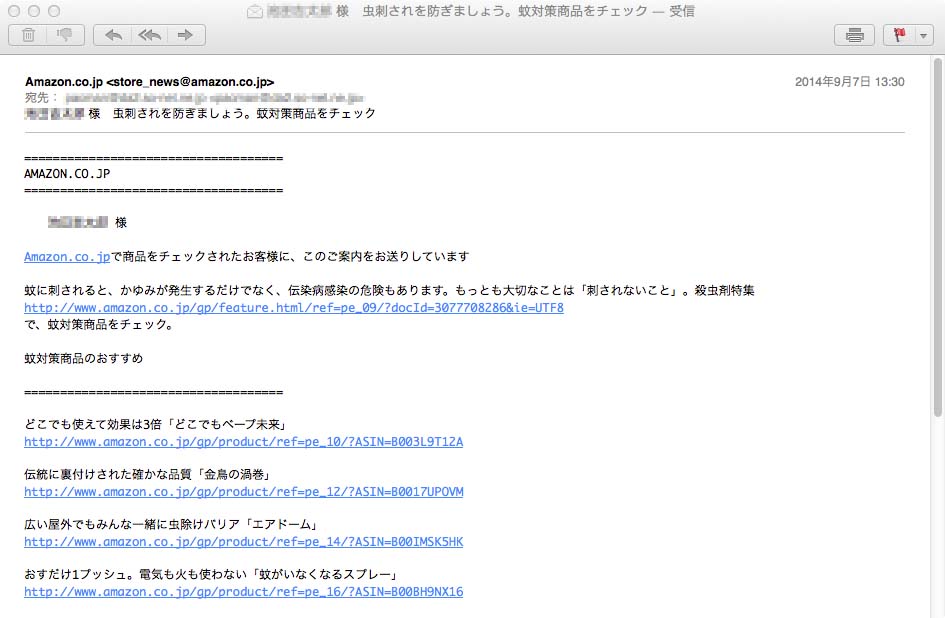Viewport: 945px width, 618px height.
Task: Open product link ASIN=B00IMSK5HK
Action: click(243, 542)
